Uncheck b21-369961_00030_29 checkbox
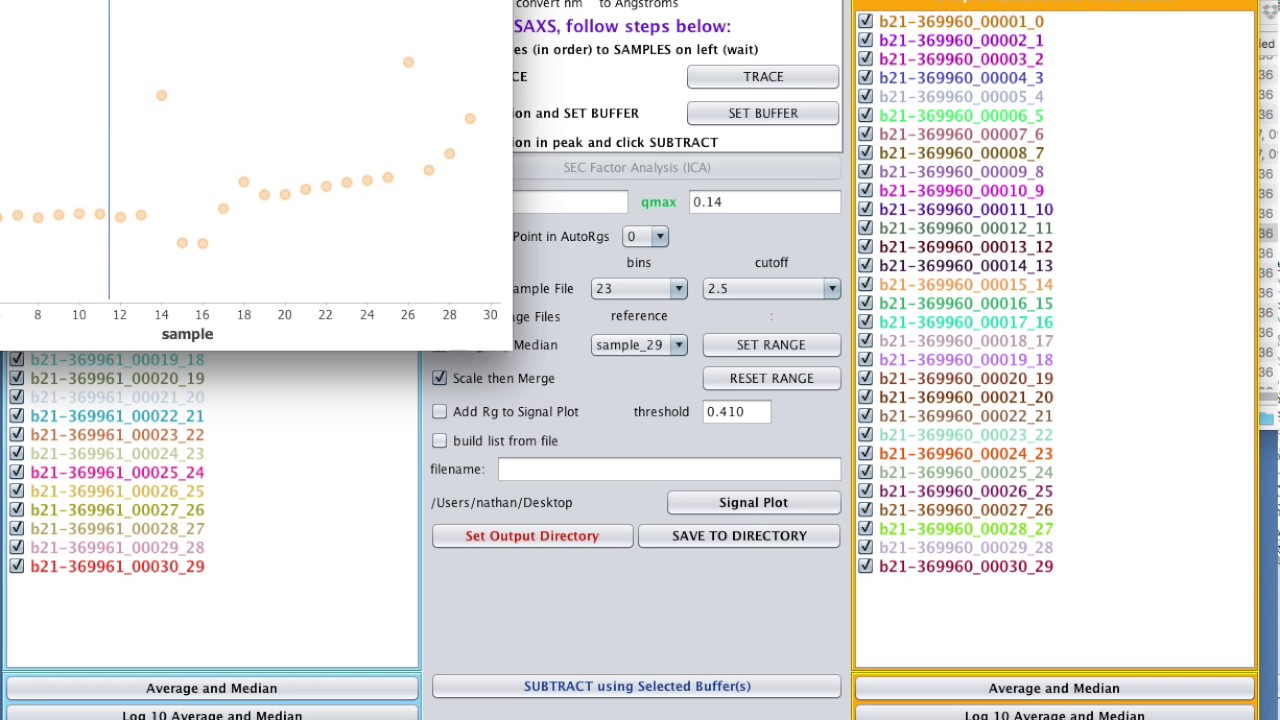Image resolution: width=1280 pixels, height=720 pixels. coord(16,566)
